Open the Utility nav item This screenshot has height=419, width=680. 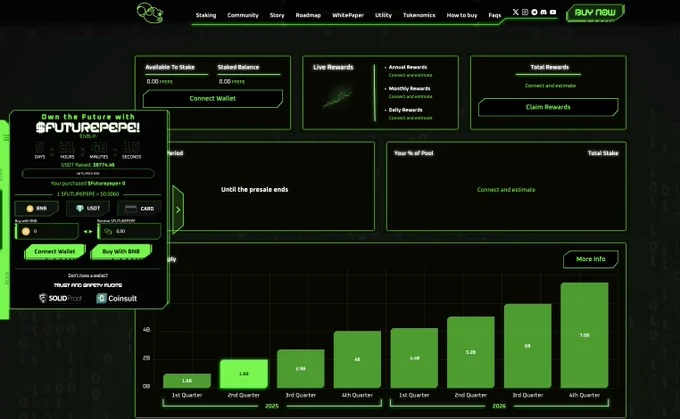pos(383,15)
